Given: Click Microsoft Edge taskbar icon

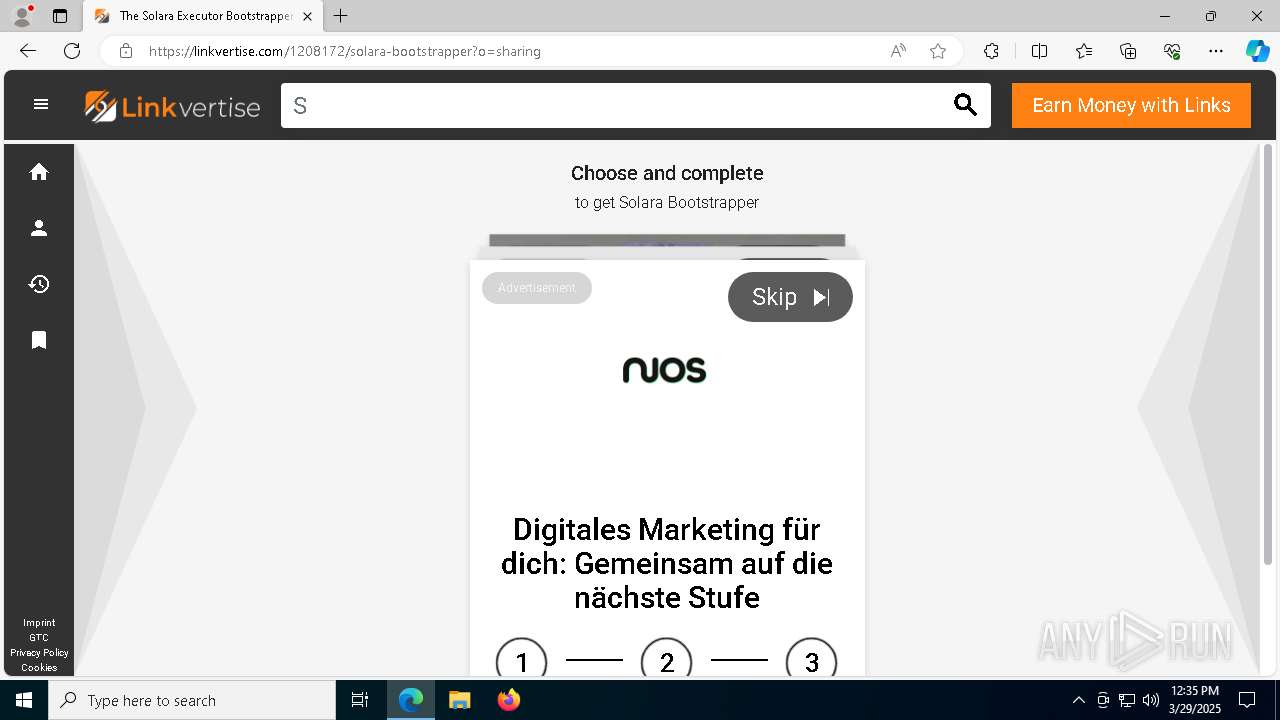Looking at the screenshot, I should click(411, 700).
